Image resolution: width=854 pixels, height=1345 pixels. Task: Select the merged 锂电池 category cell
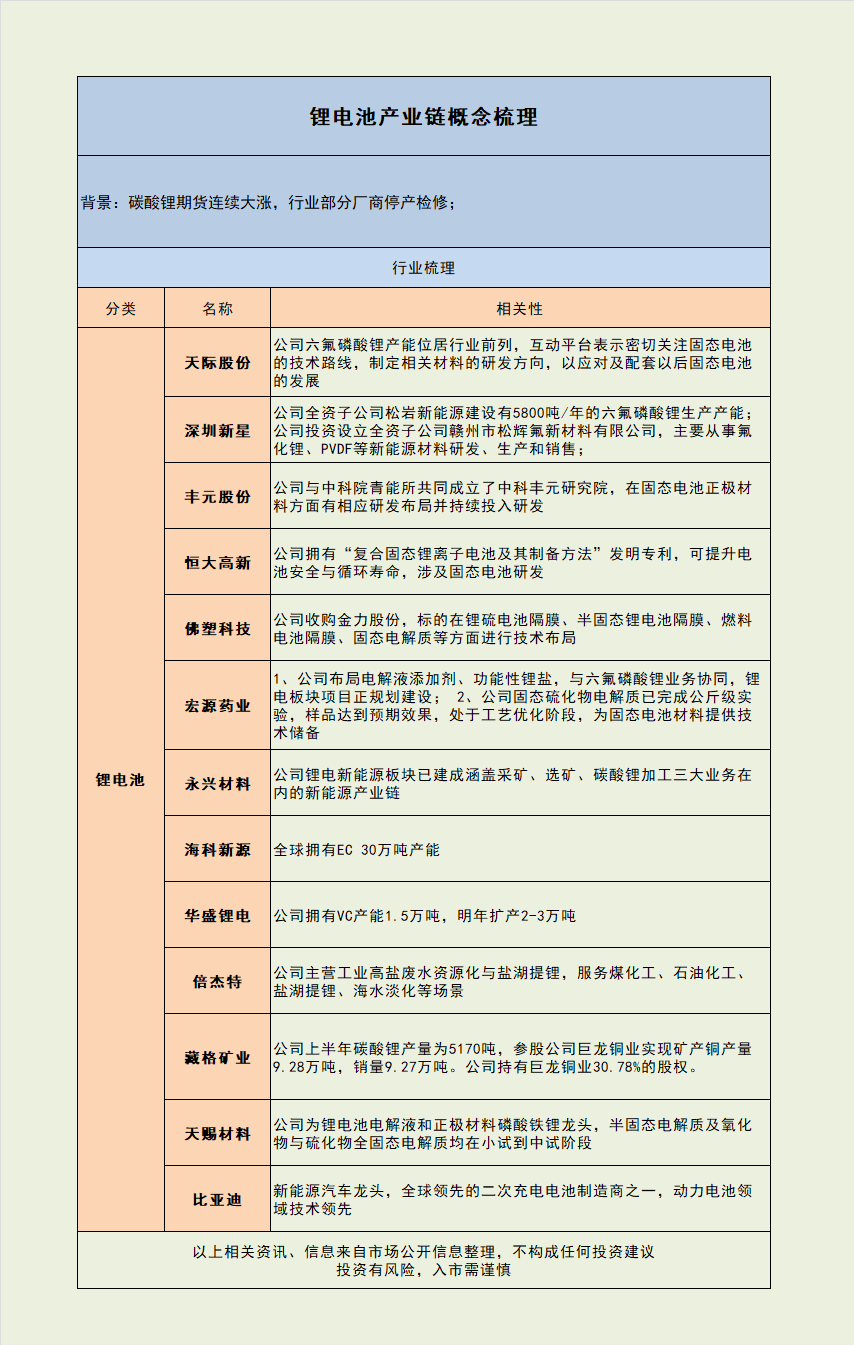click(121, 779)
